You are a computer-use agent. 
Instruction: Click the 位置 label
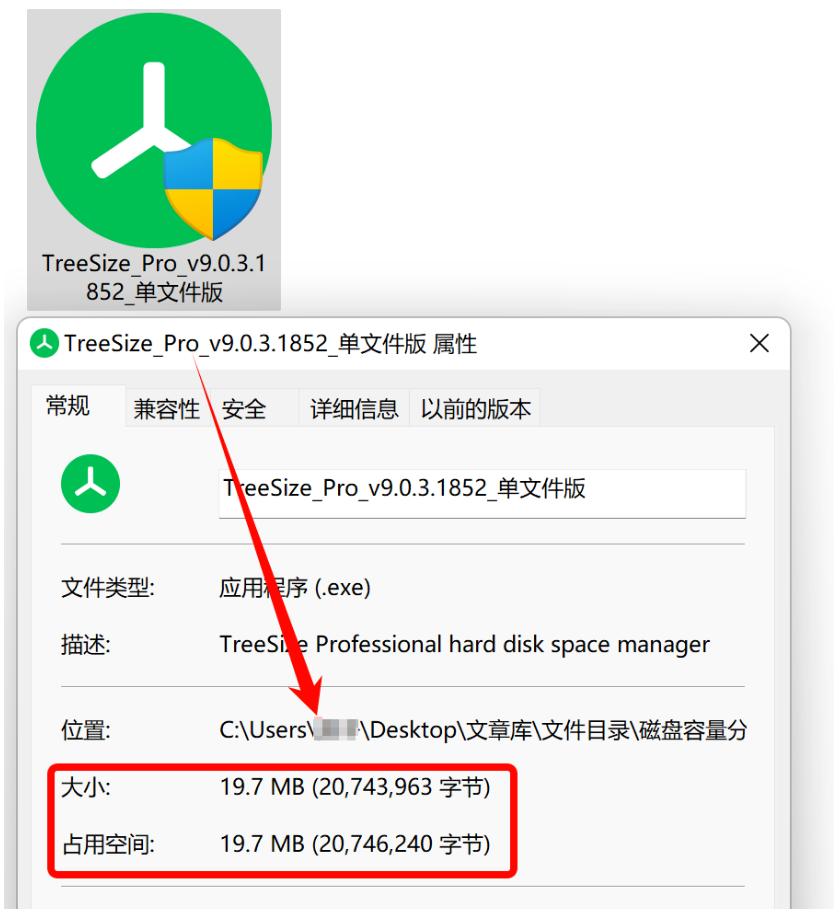(x=86, y=730)
